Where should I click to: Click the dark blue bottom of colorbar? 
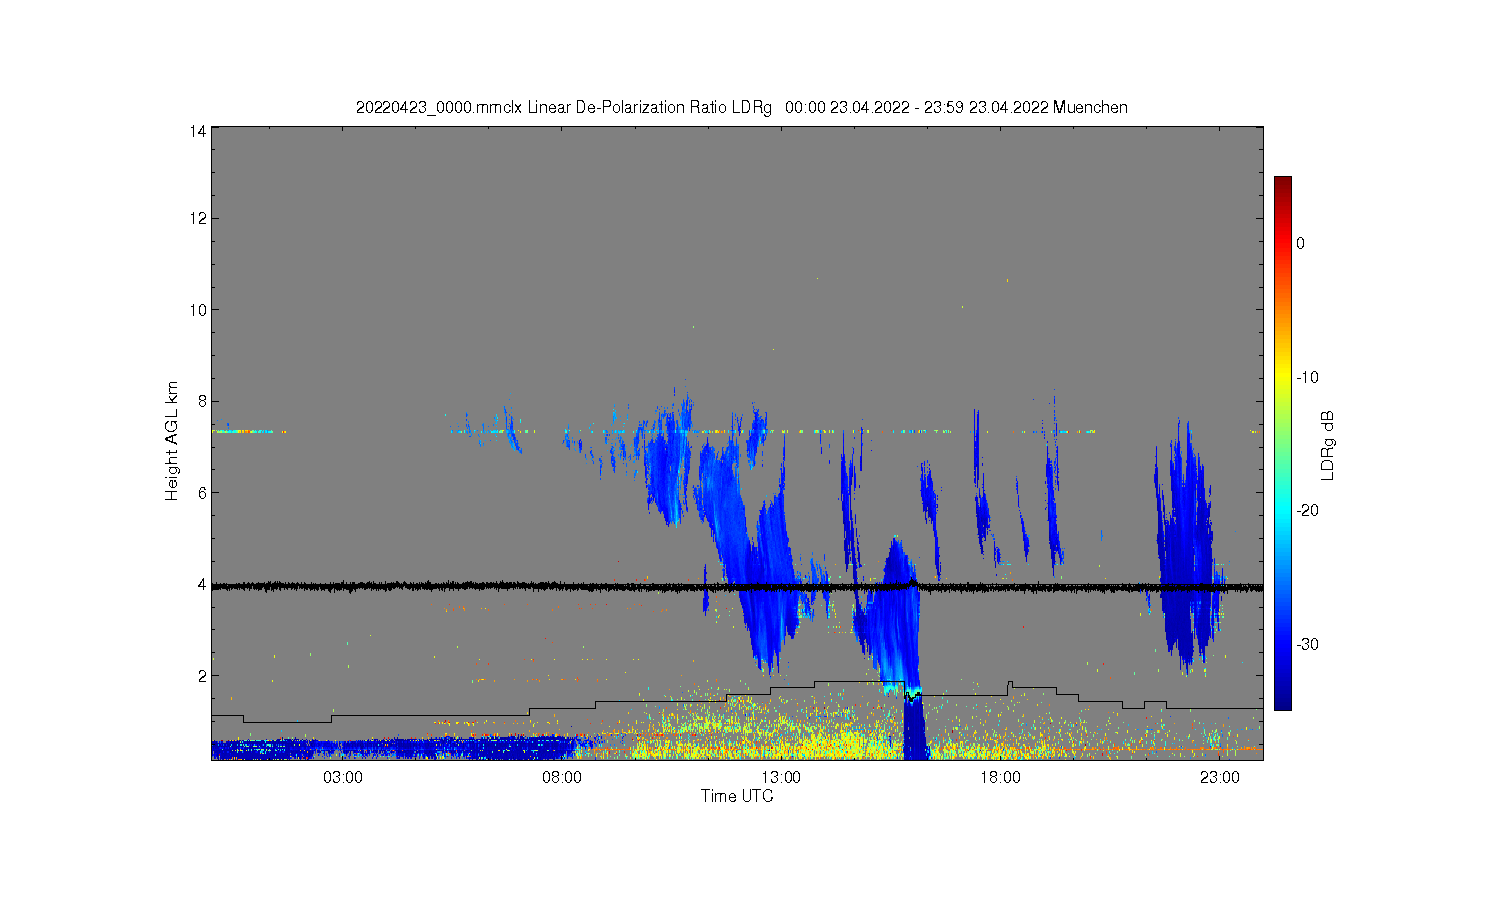tap(1282, 700)
